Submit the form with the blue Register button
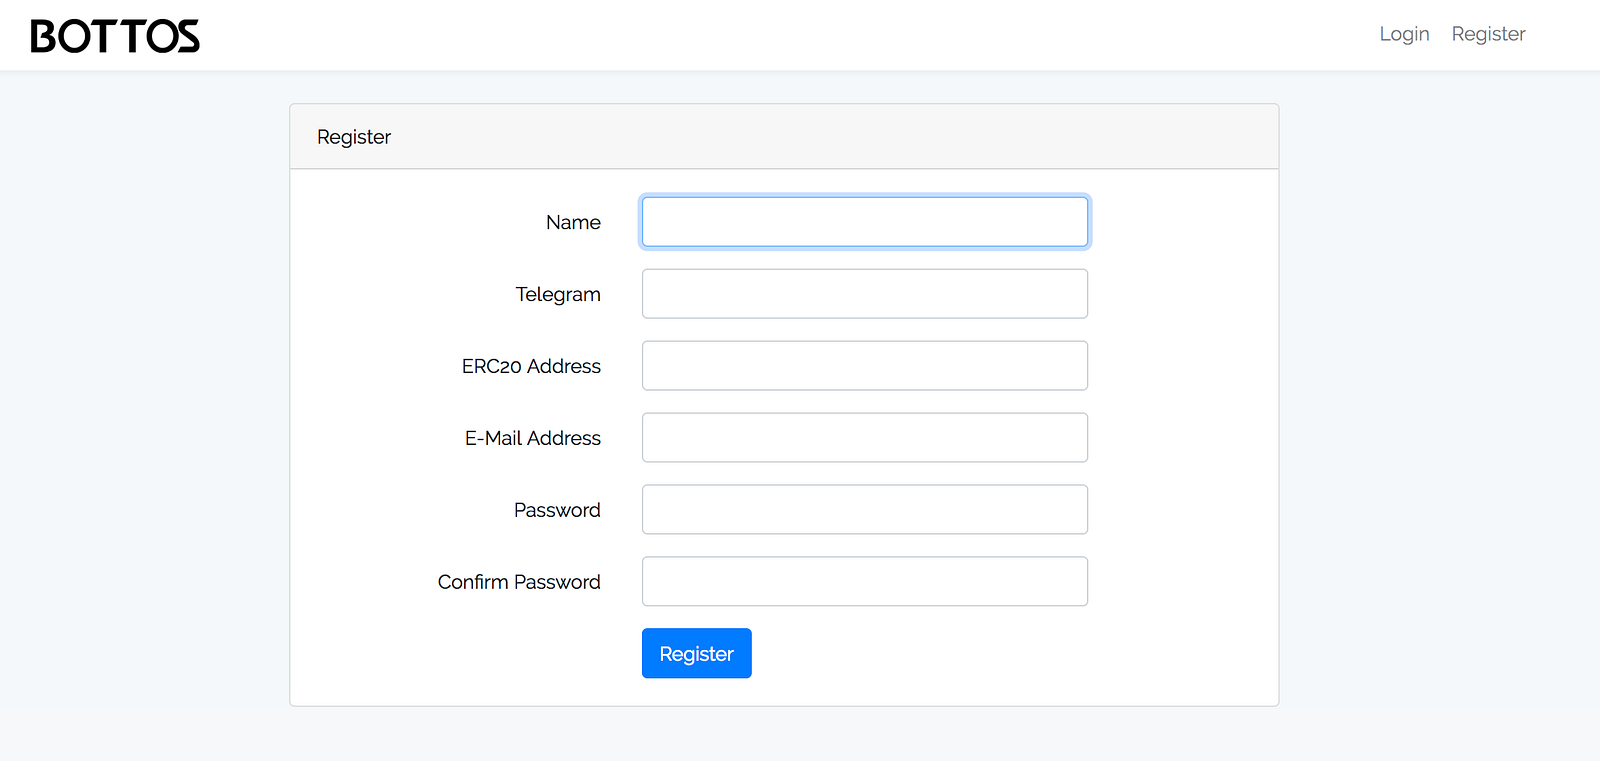This screenshot has width=1600, height=761. click(x=696, y=654)
